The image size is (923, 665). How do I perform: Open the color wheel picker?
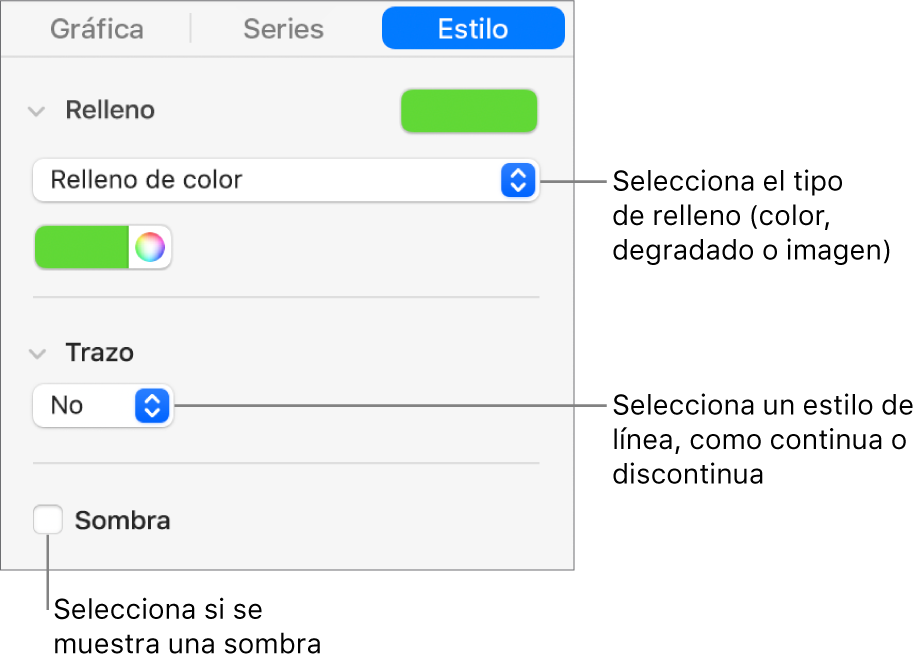click(x=150, y=247)
